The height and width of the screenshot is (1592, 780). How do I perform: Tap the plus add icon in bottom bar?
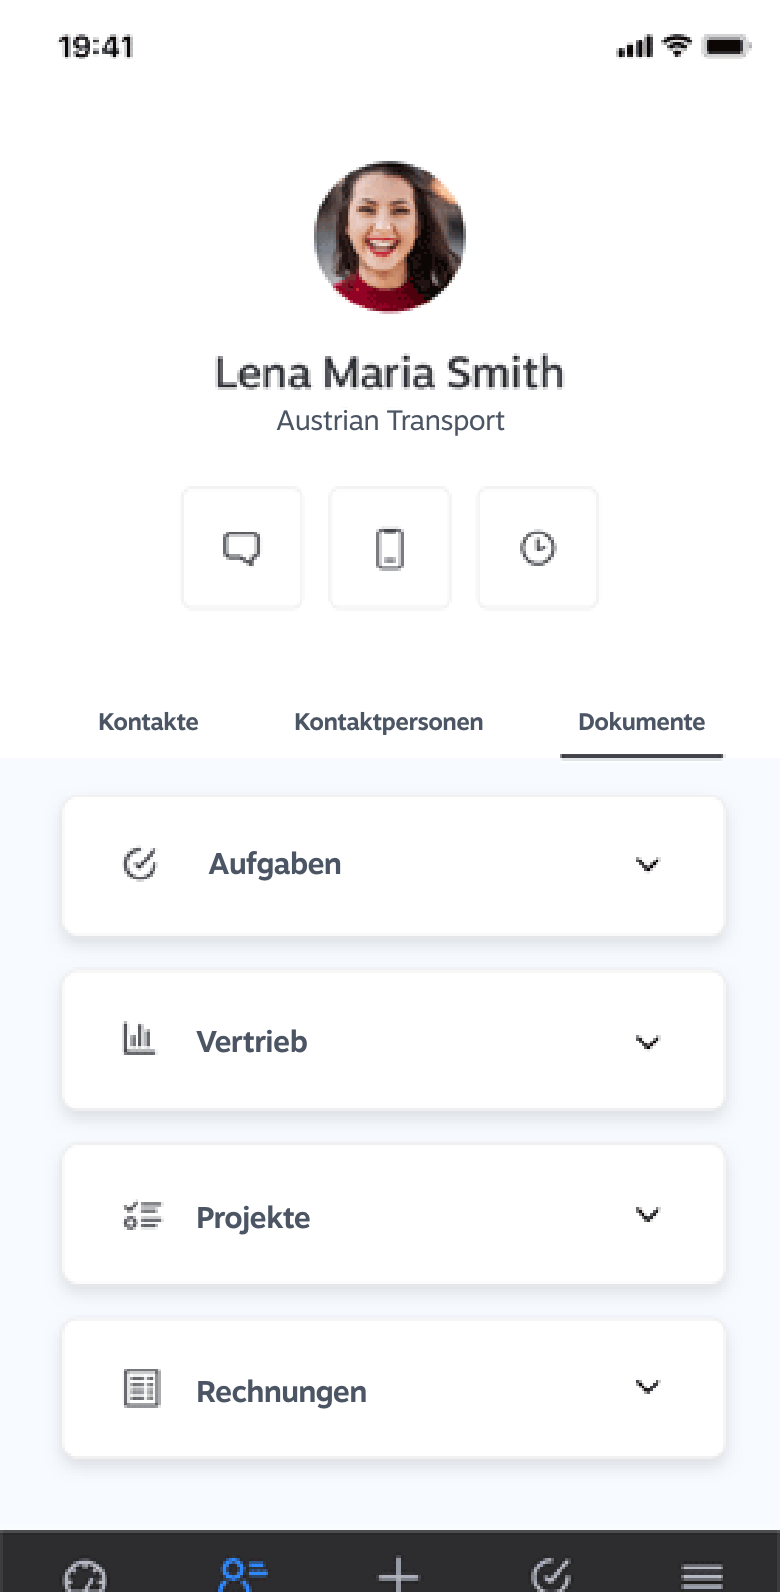click(398, 1575)
